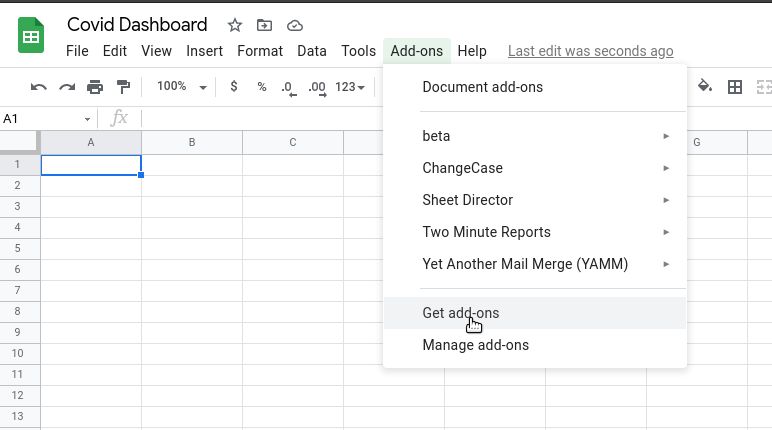The image size is (772, 430).
Task: Star the Covid Dashboard document
Action: (x=235, y=25)
